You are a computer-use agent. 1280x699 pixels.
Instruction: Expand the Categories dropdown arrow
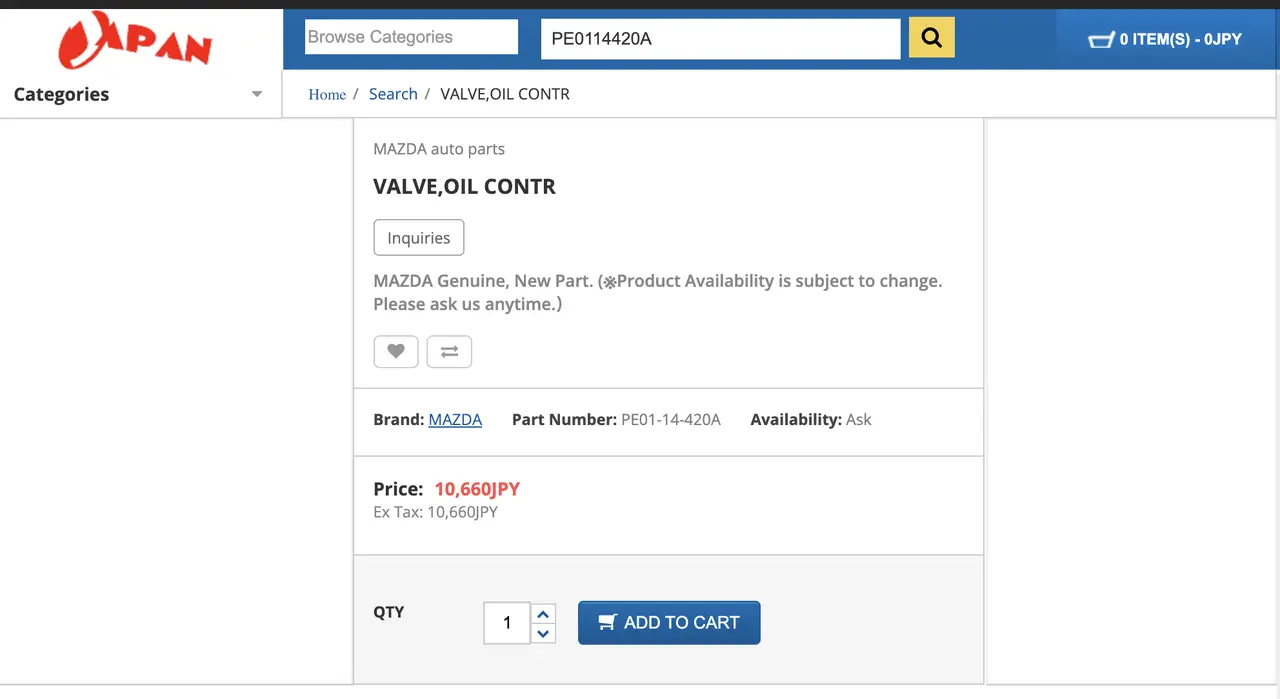tap(257, 94)
